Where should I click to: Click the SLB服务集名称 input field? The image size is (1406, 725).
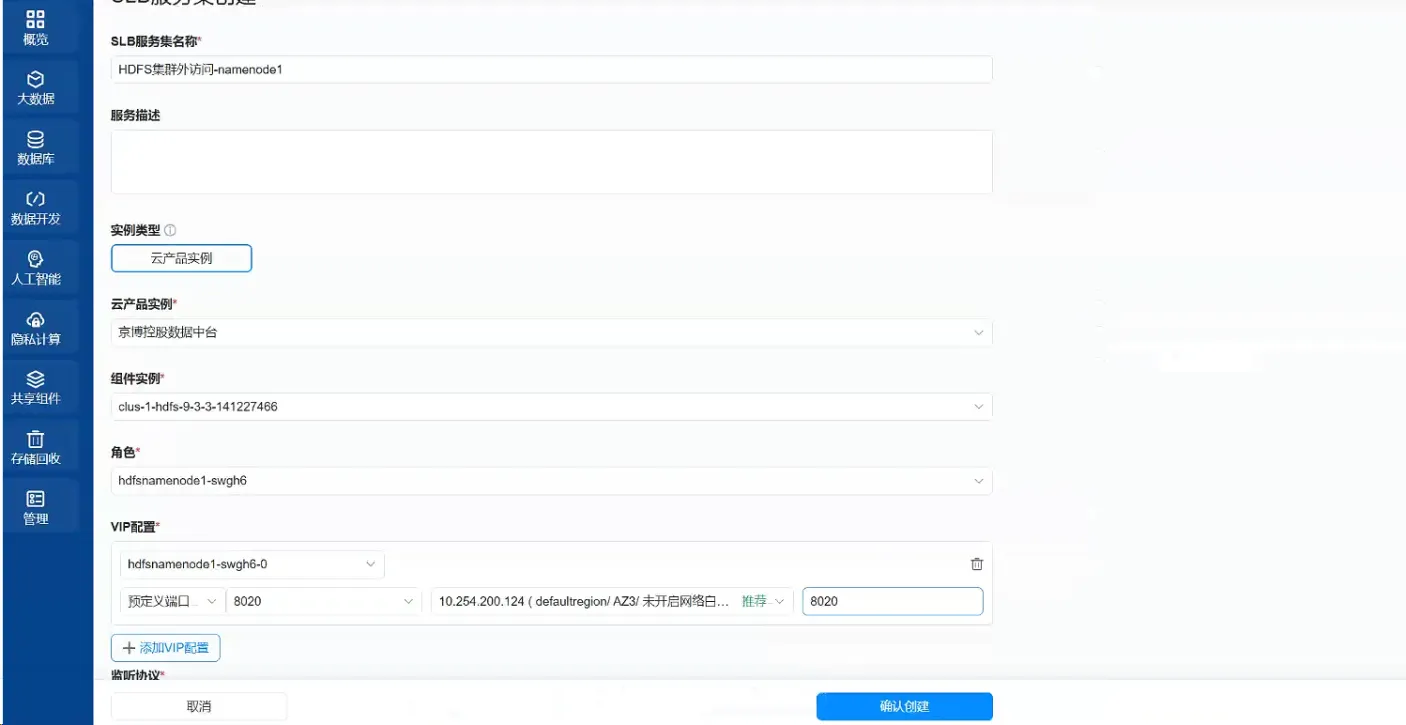coord(551,70)
